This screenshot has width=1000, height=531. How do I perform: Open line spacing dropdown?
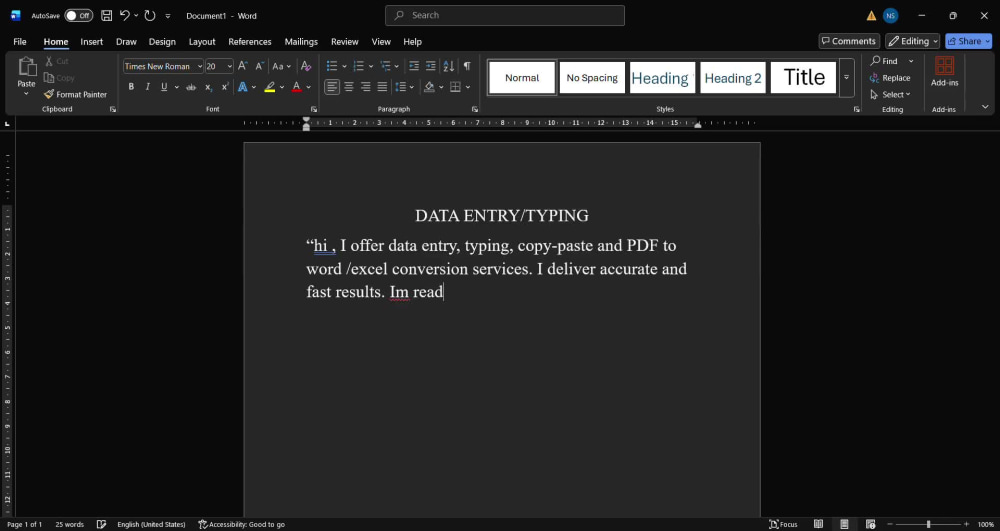[x=404, y=87]
